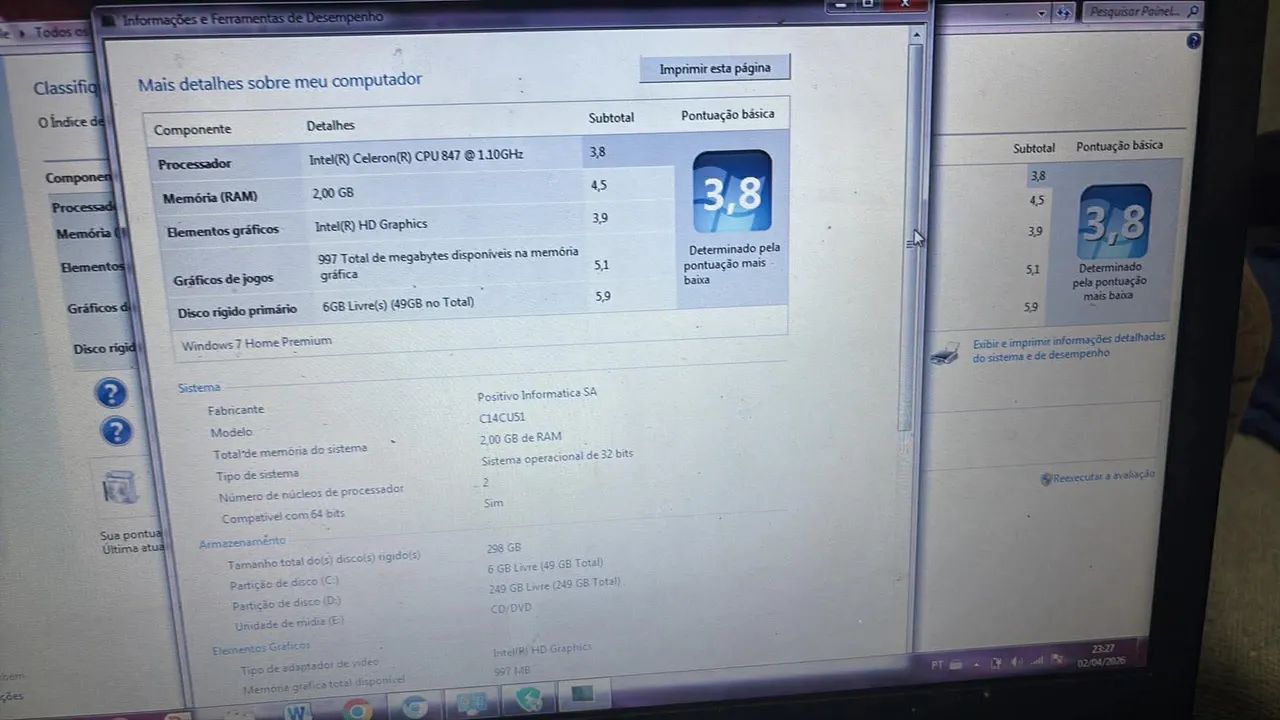
Task: Click the 2,00 GB memory detail
Action: (x=332, y=192)
